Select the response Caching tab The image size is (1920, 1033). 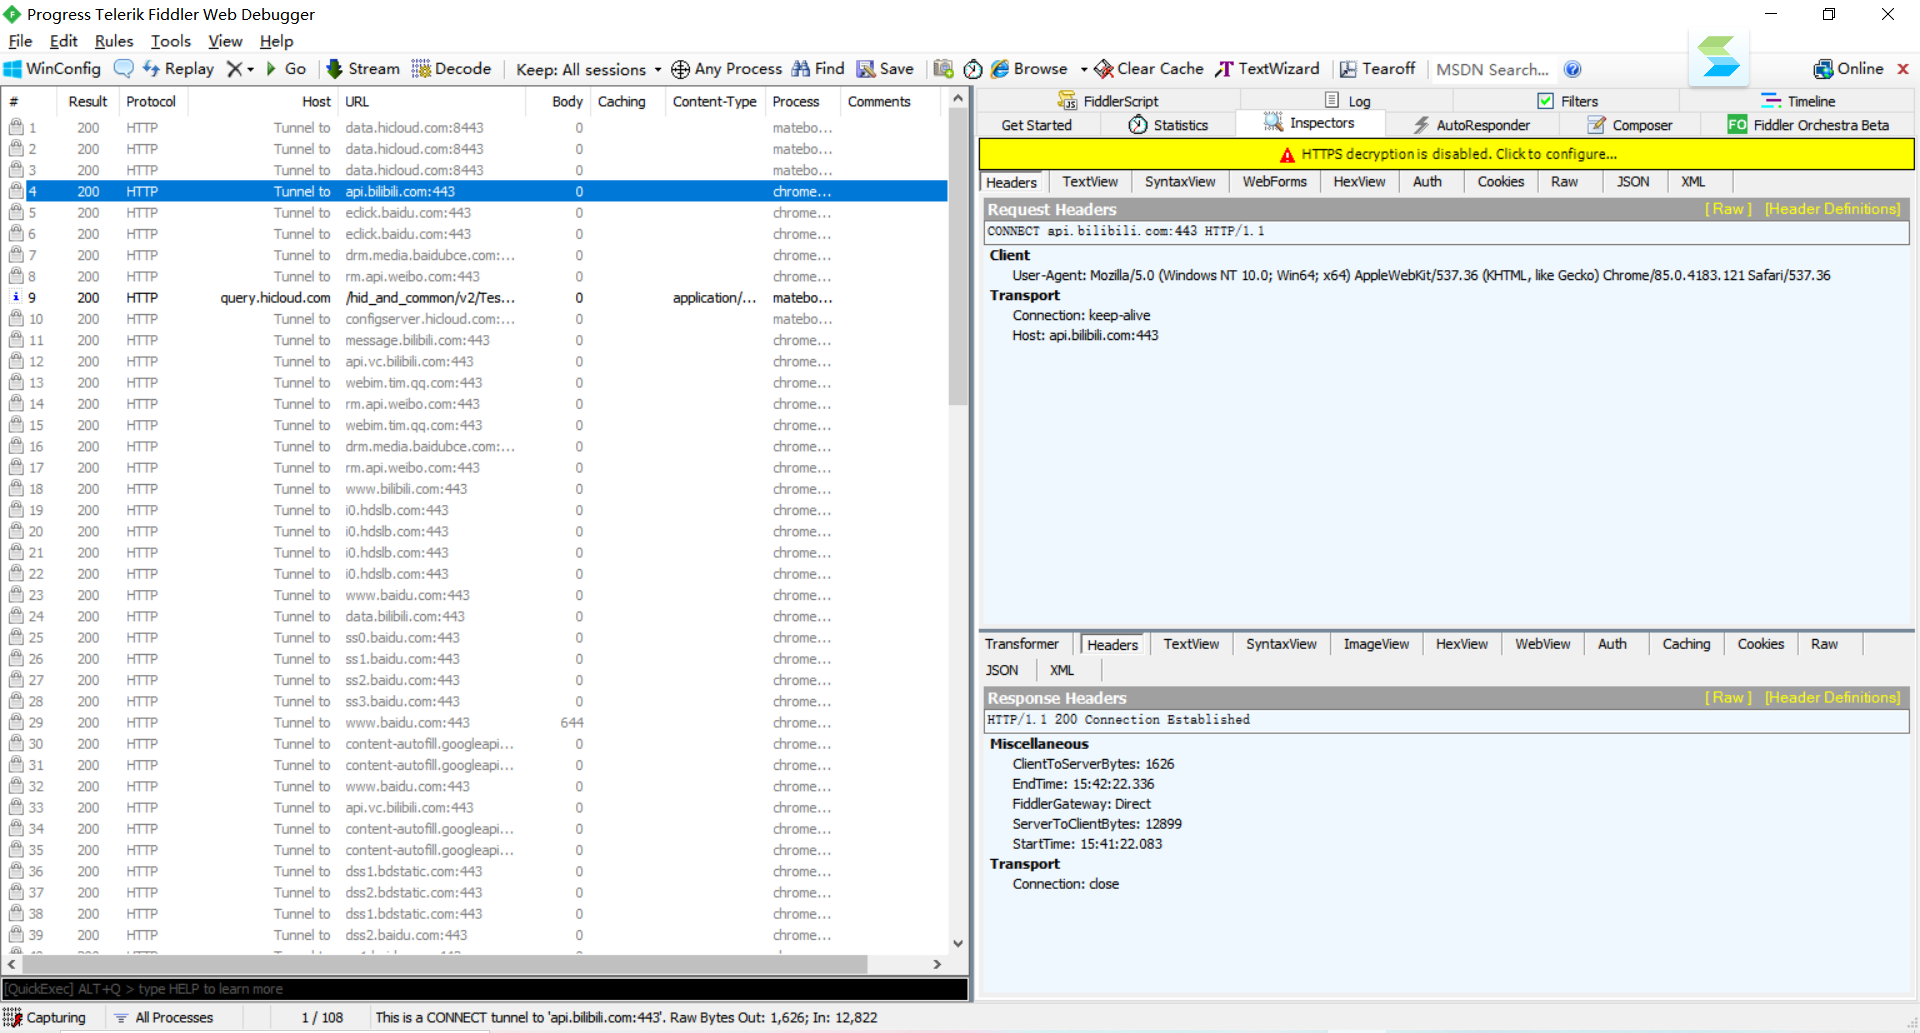1686,644
